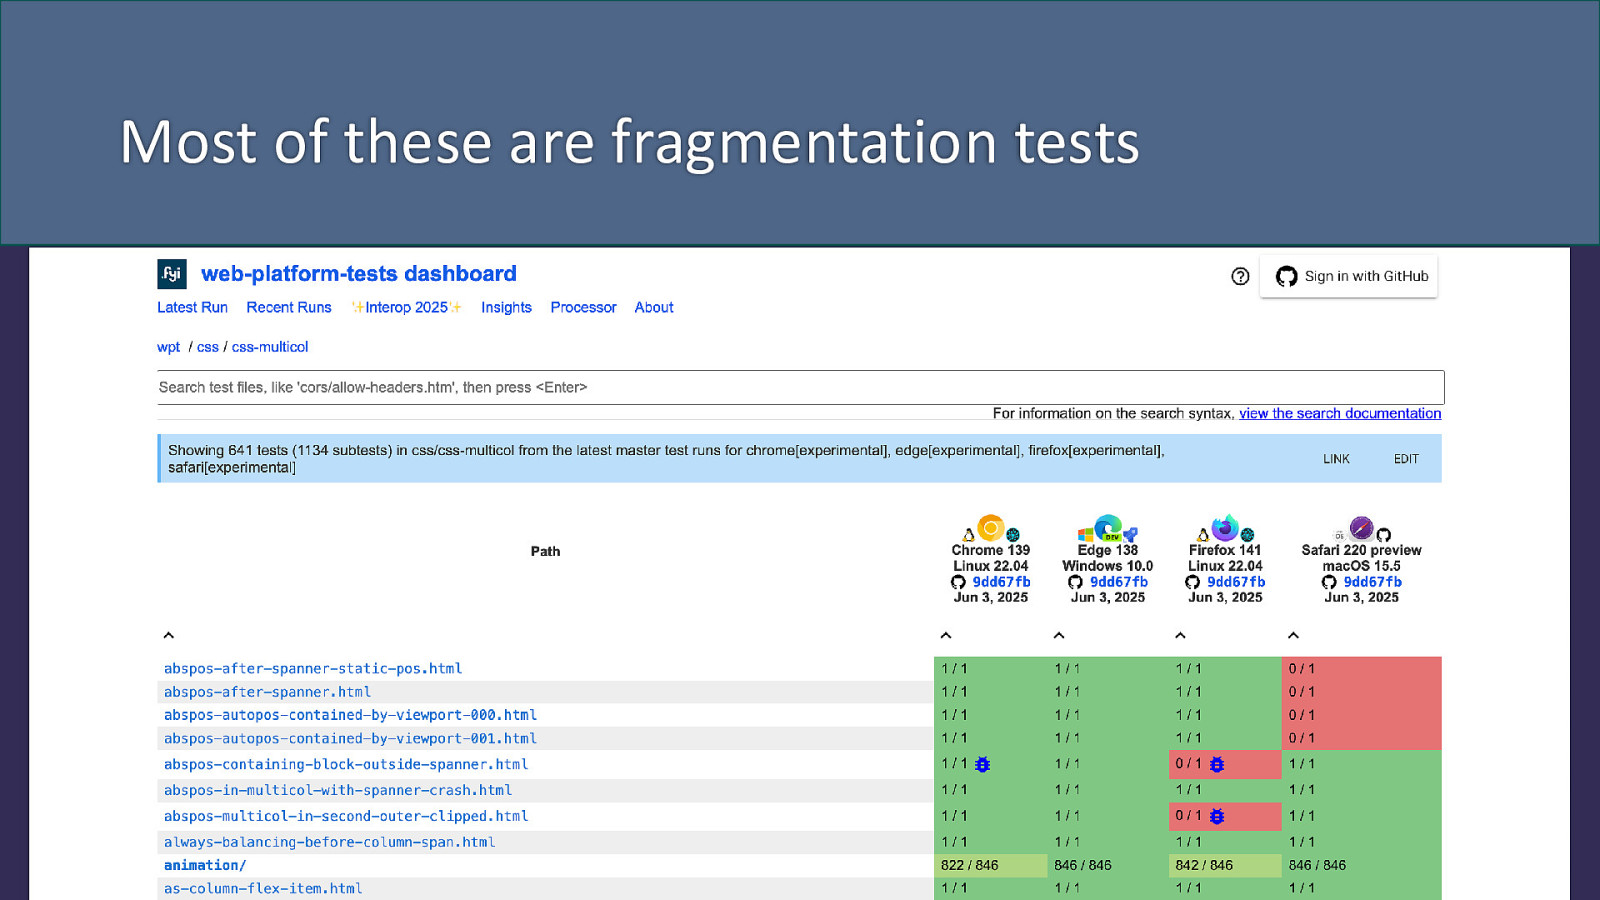Open the Interop 2025 tab
This screenshot has height=900, width=1600.
(406, 308)
